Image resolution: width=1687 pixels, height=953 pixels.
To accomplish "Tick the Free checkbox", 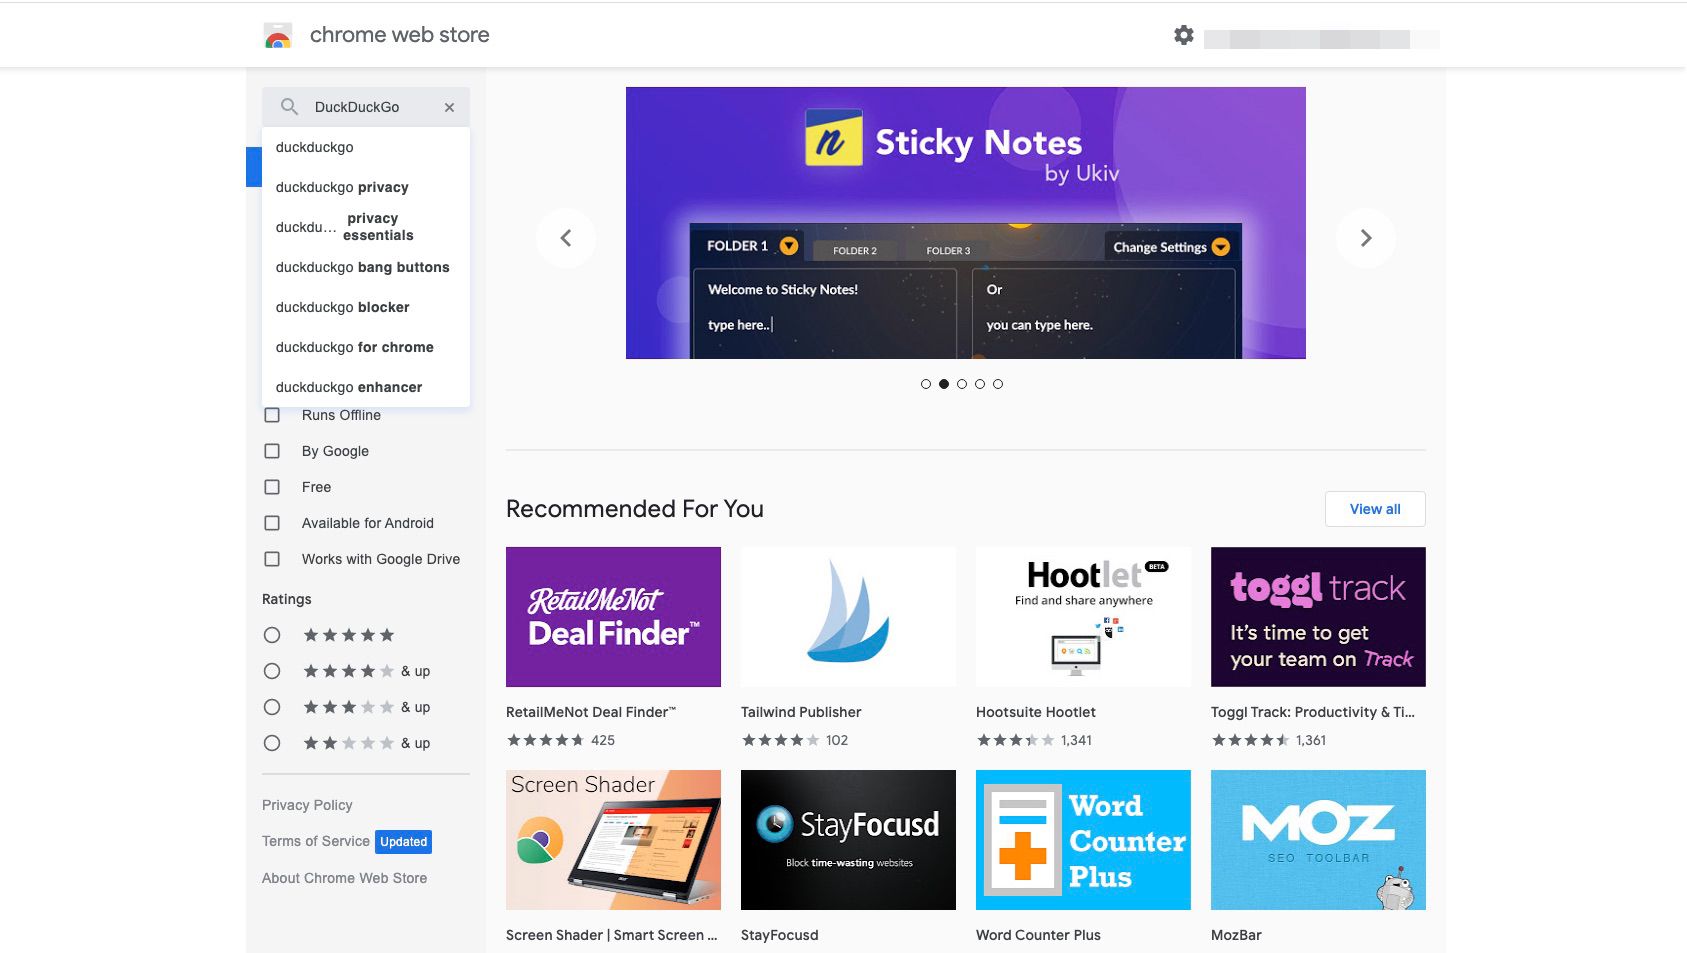I will 272,487.
